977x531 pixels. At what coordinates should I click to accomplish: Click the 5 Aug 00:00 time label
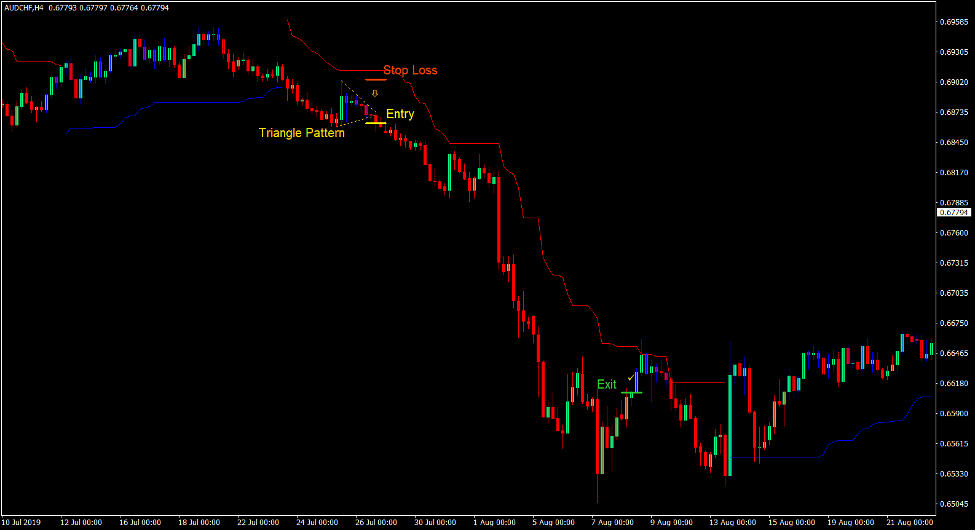pyautogui.click(x=553, y=522)
